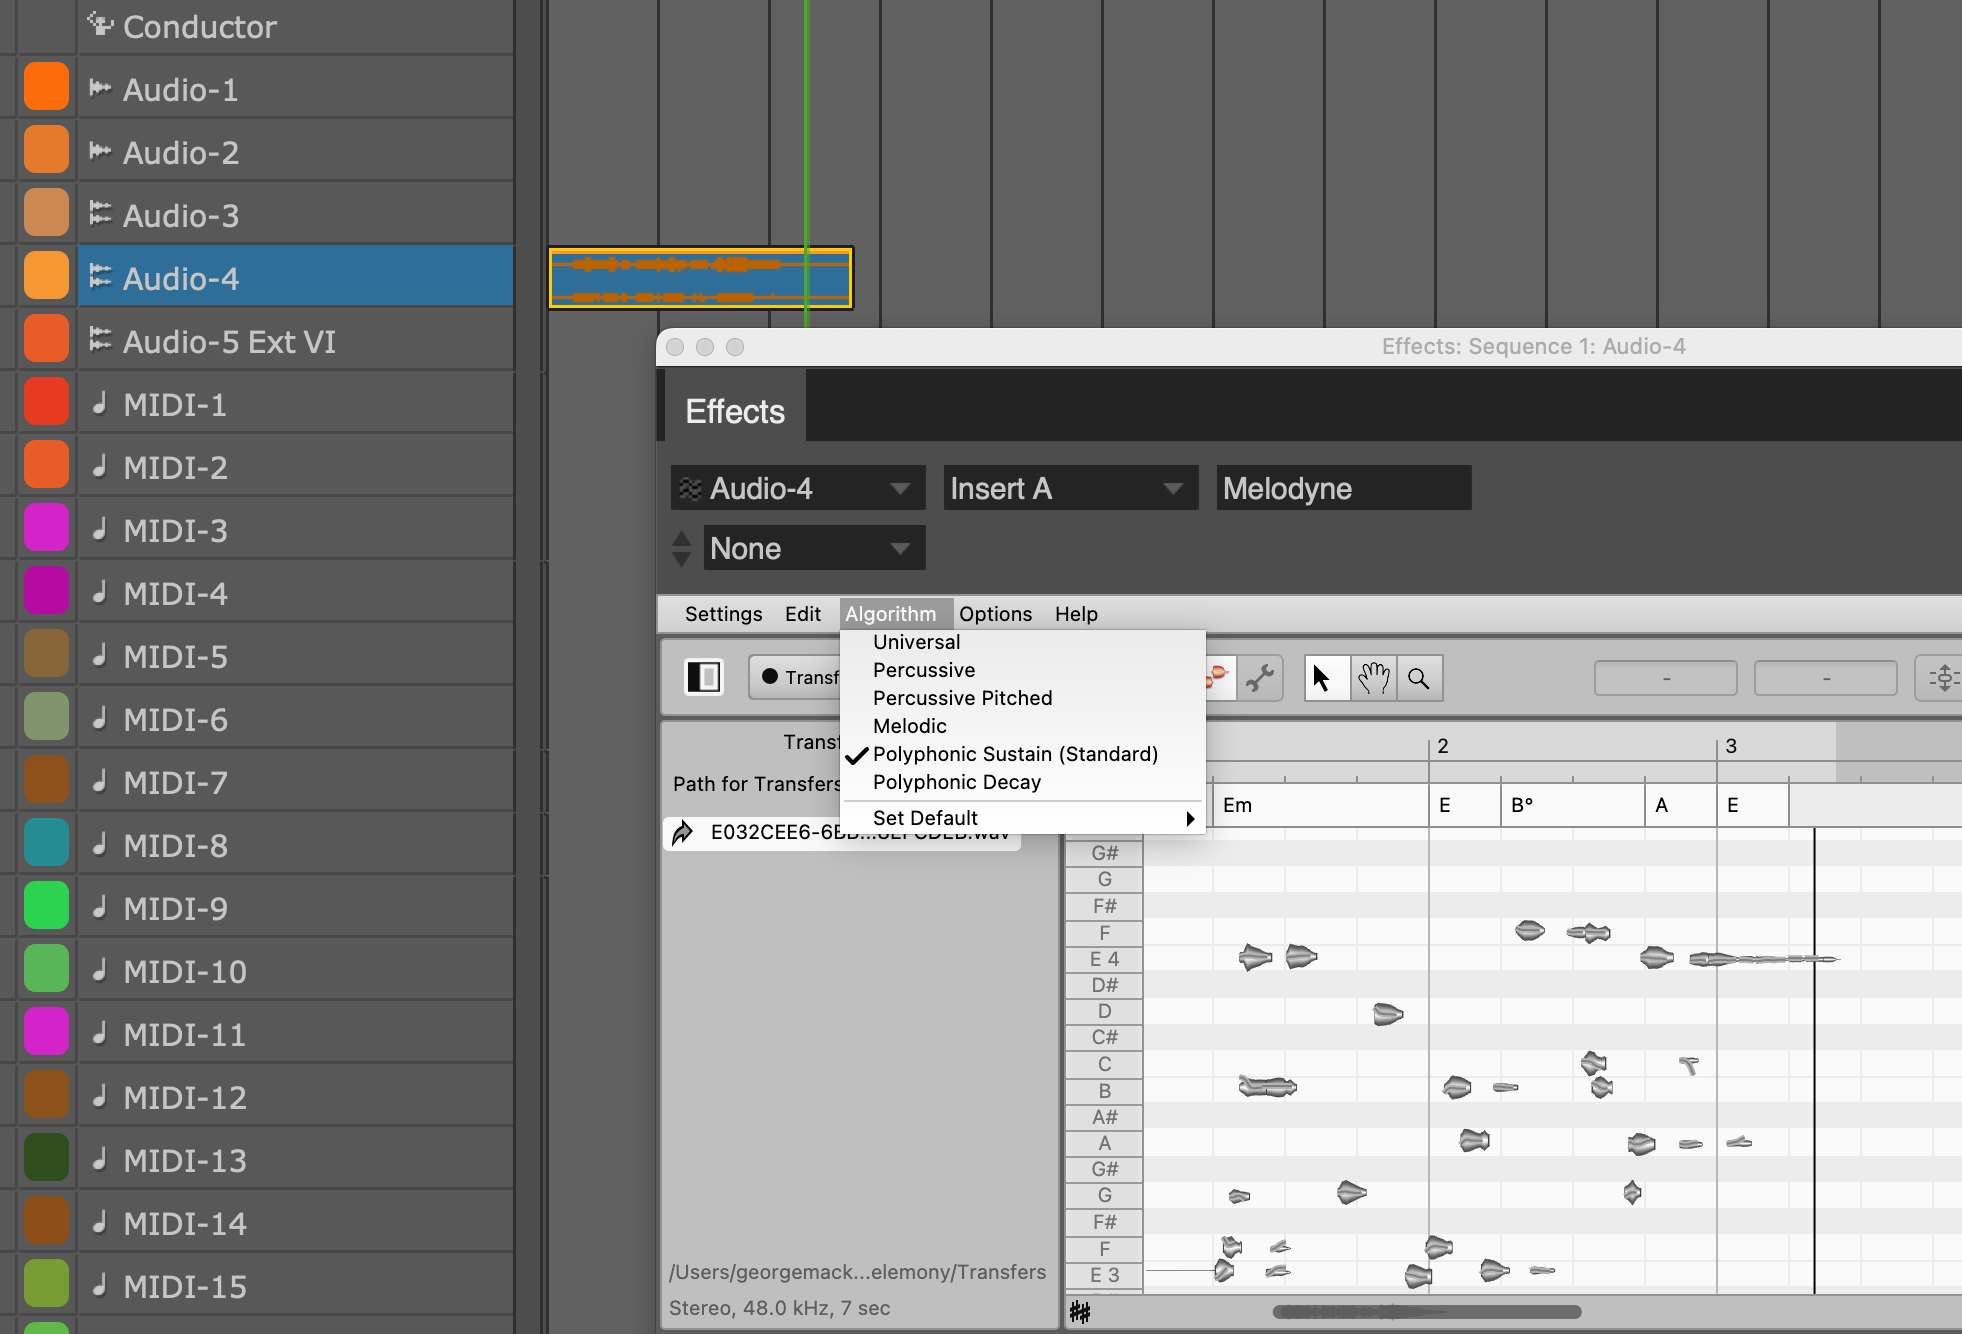Click bar 3 on the Melodyne ruler
1962x1334 pixels.
click(1731, 746)
